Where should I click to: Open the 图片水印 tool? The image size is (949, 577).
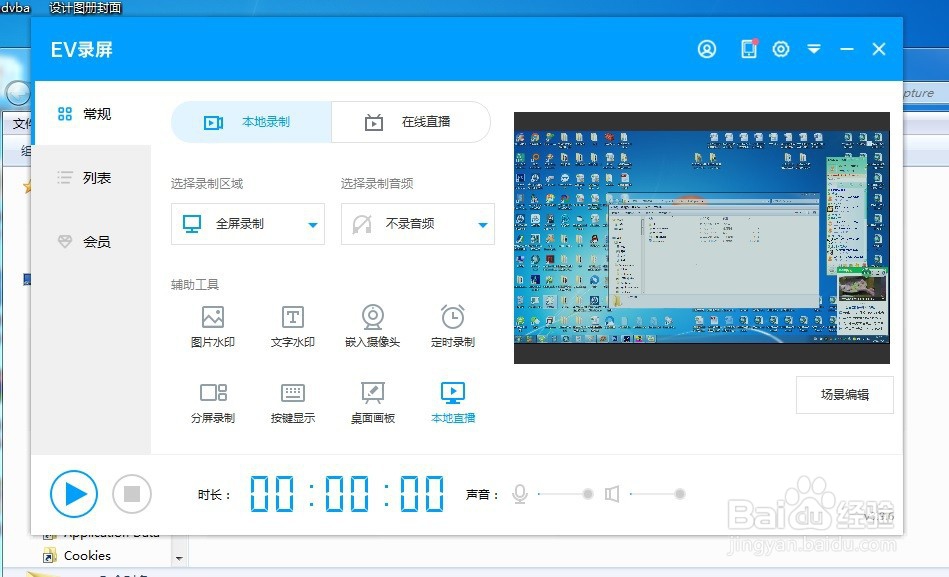212,326
